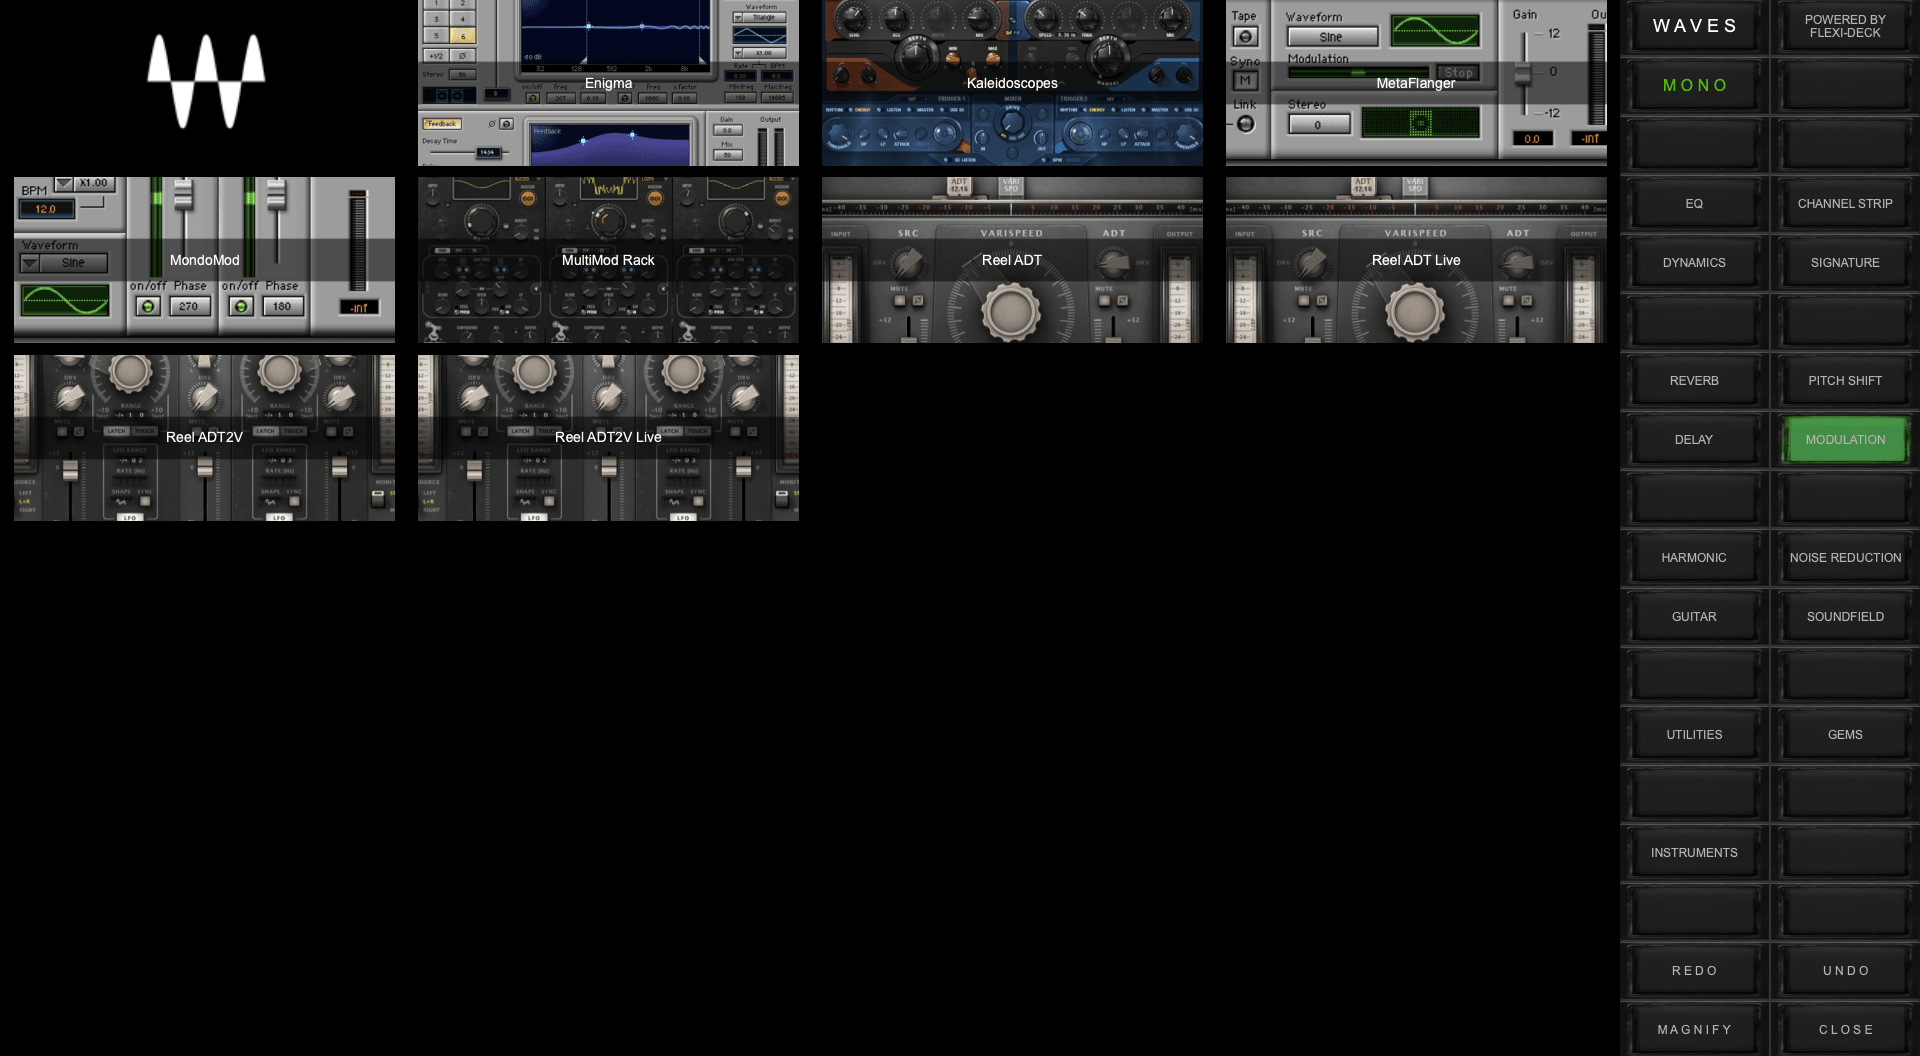Screen dimensions: 1920x1056
Task: Select the MetaFlanger plugin tile
Action: tap(1416, 83)
